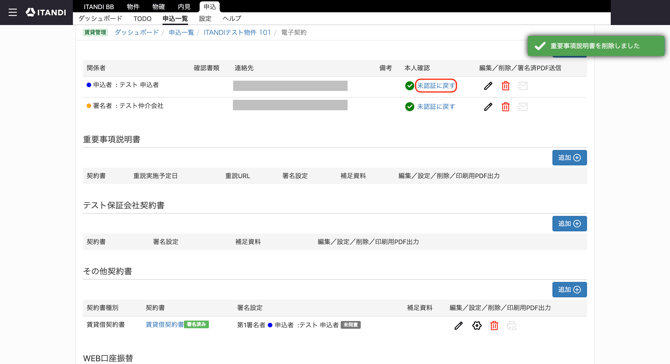Click 未認証に戻す for 申込者
This screenshot has height=364, width=670.
point(436,86)
